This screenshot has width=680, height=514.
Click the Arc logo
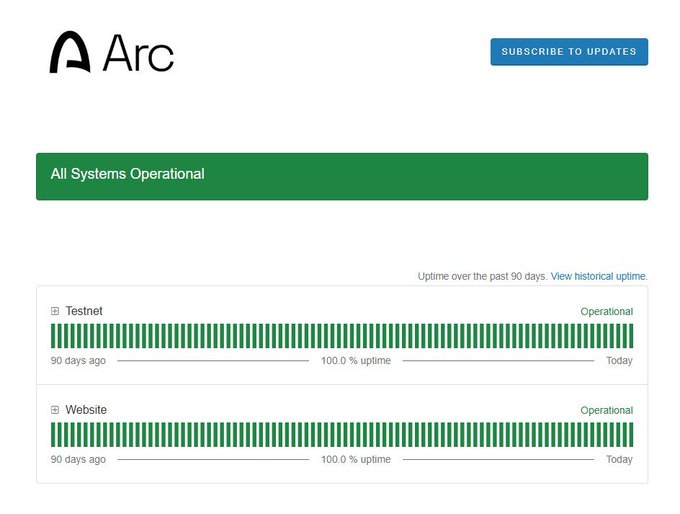pos(112,52)
